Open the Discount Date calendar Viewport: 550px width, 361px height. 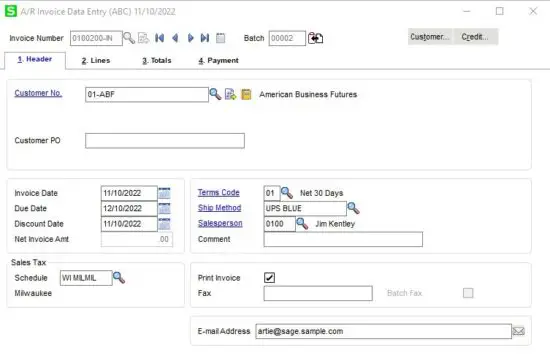(x=165, y=224)
